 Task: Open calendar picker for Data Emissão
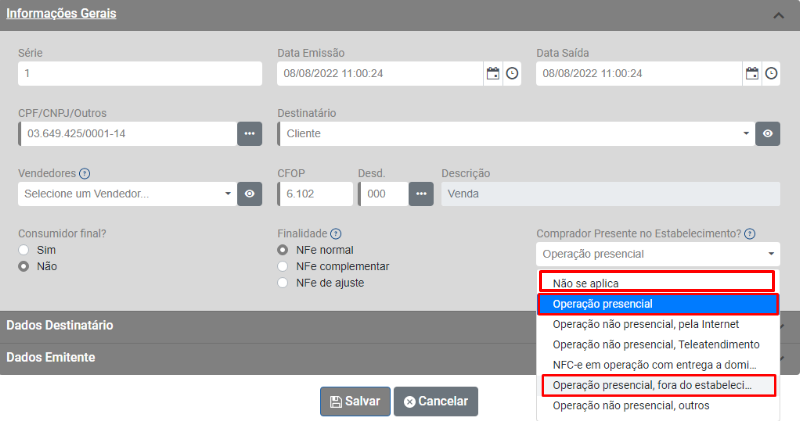click(x=492, y=74)
